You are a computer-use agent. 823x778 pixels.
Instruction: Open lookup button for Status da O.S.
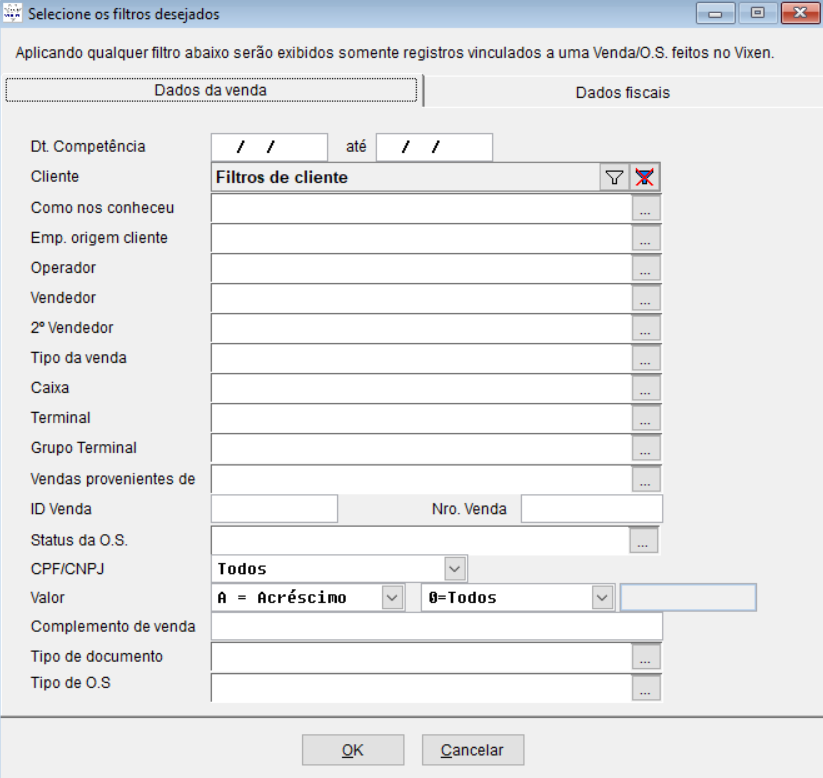[x=643, y=540]
